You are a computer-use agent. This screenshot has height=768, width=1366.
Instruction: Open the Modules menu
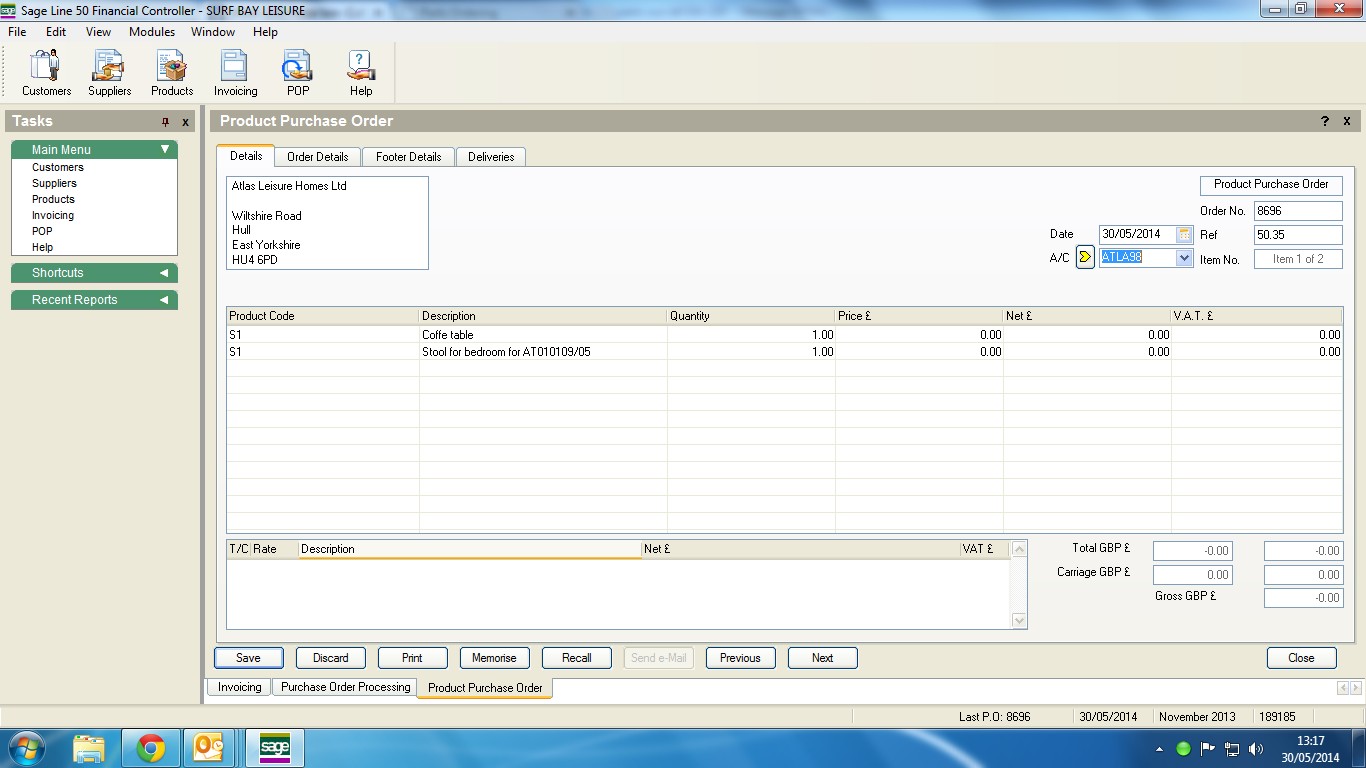tap(152, 32)
